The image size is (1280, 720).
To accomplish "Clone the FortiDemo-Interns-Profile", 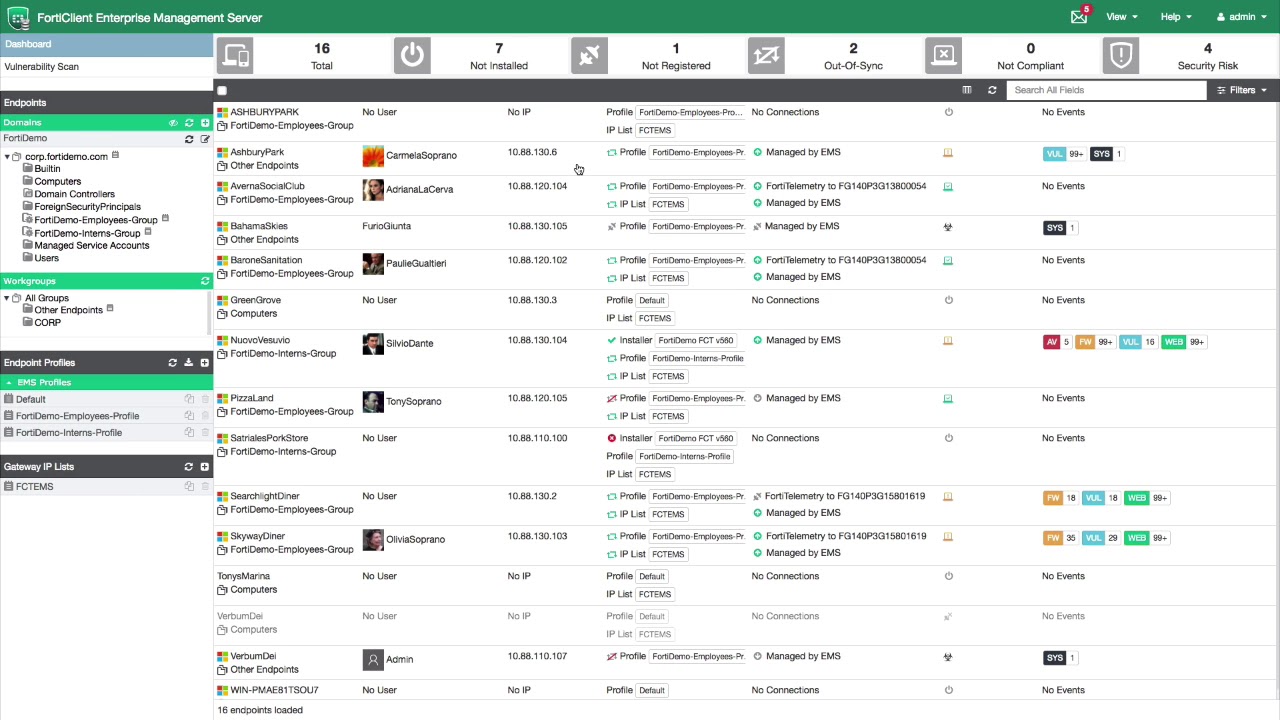I will 189,433.
